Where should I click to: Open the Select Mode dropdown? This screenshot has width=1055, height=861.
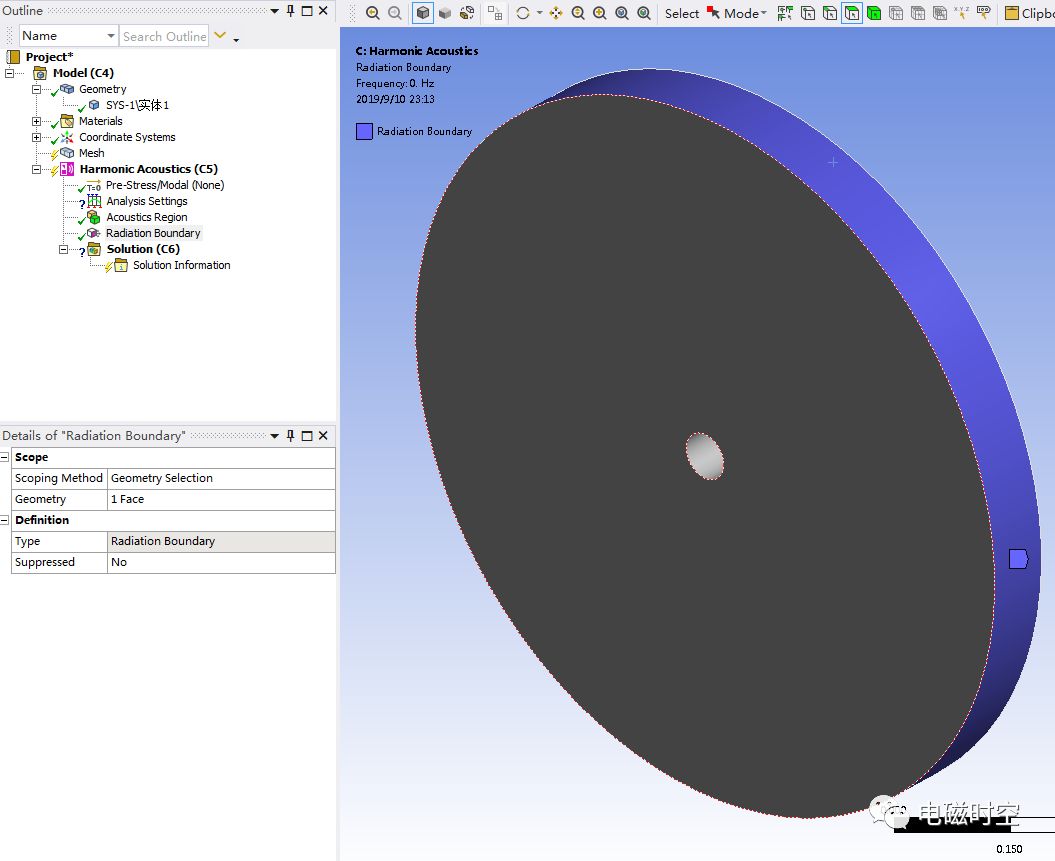737,13
